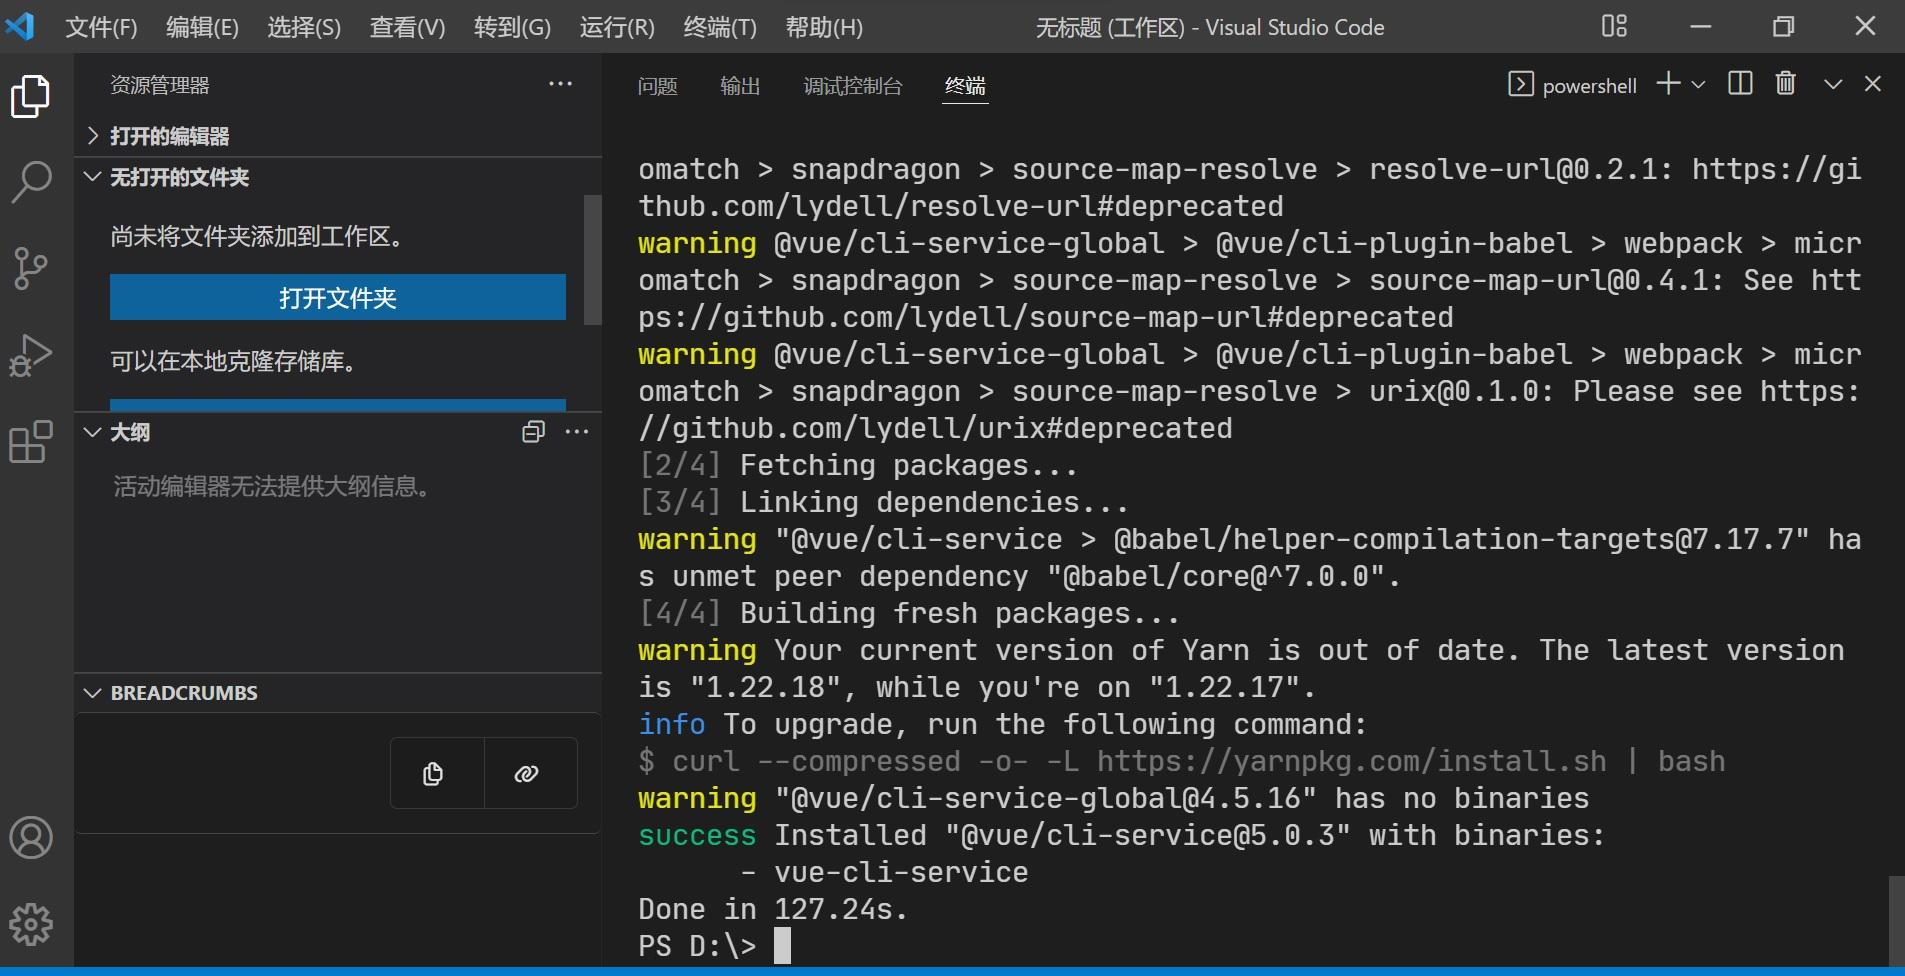Open Search in the activity bar
Screen dimensions: 1905x976
click(29, 182)
